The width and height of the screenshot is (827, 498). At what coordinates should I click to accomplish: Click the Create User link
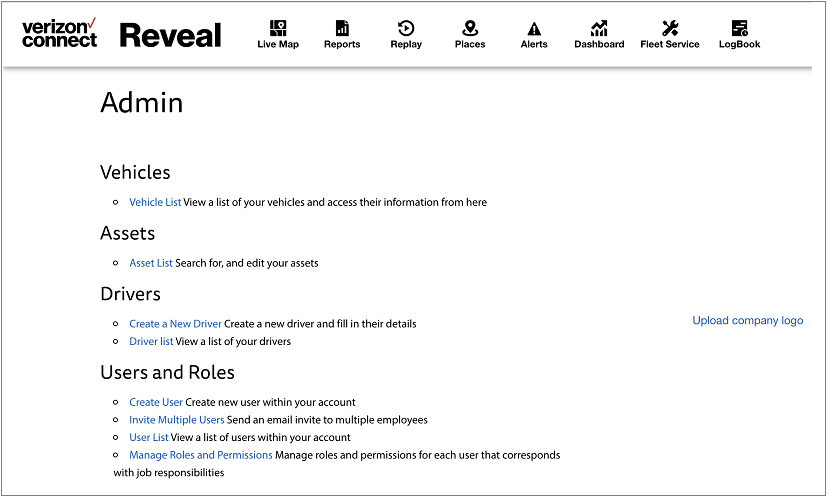156,402
